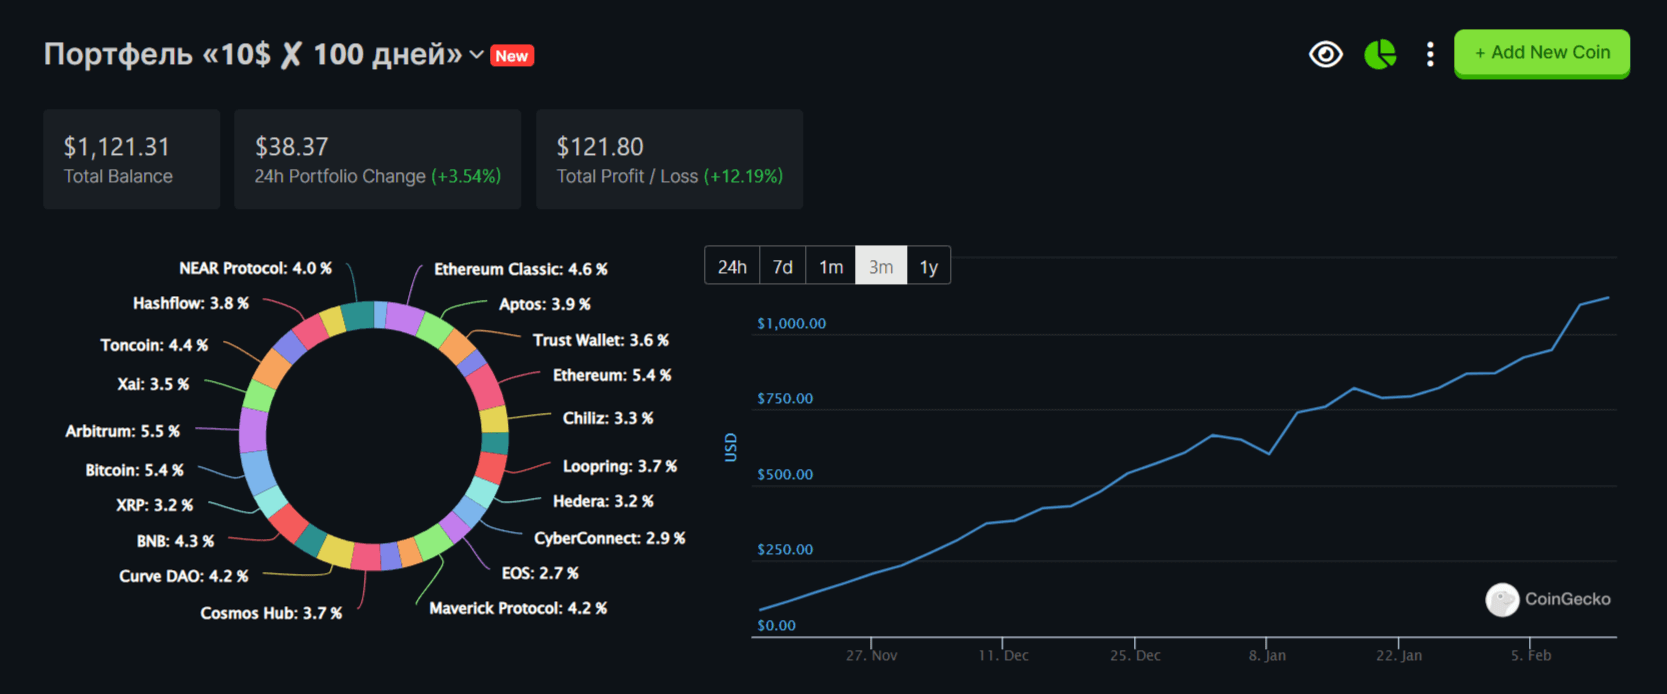
Task: Click the Hashflow: 3.8 % label
Action: tap(191, 303)
